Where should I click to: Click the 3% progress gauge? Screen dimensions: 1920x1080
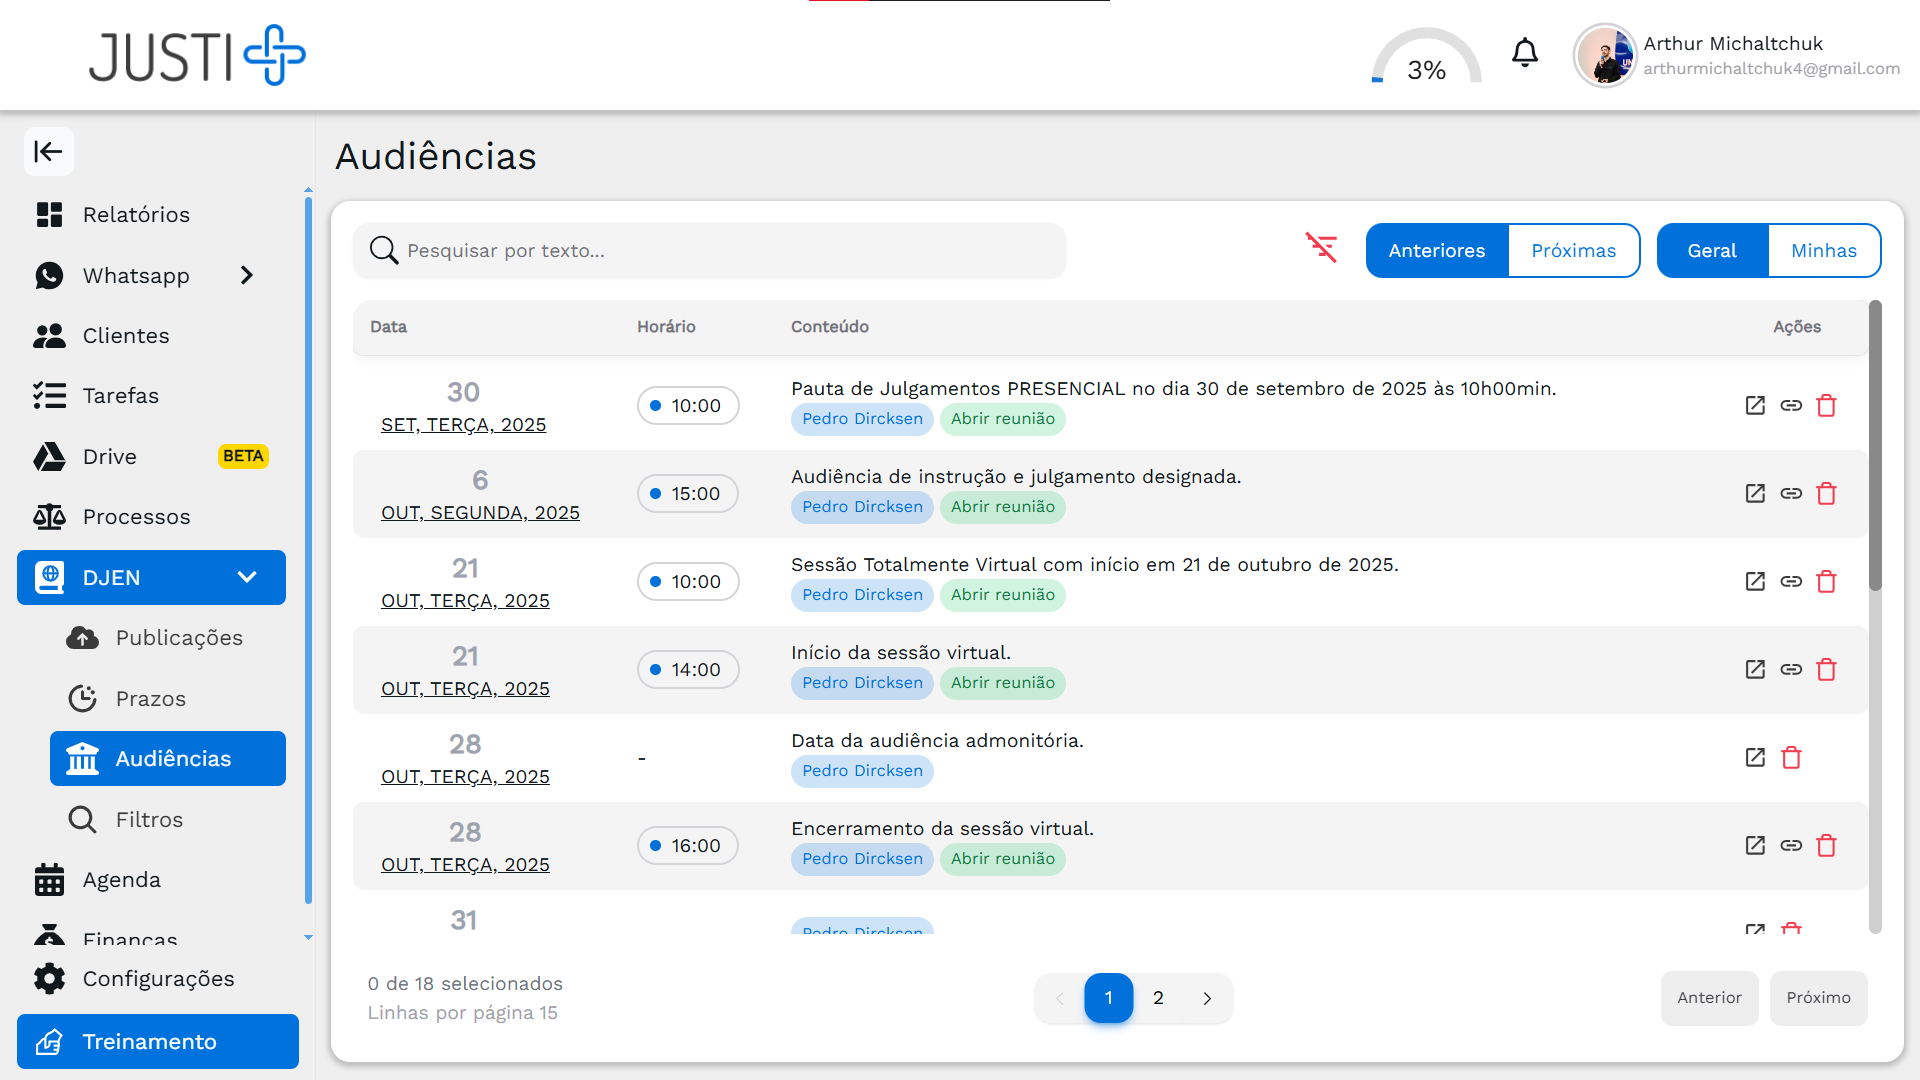click(x=1425, y=60)
